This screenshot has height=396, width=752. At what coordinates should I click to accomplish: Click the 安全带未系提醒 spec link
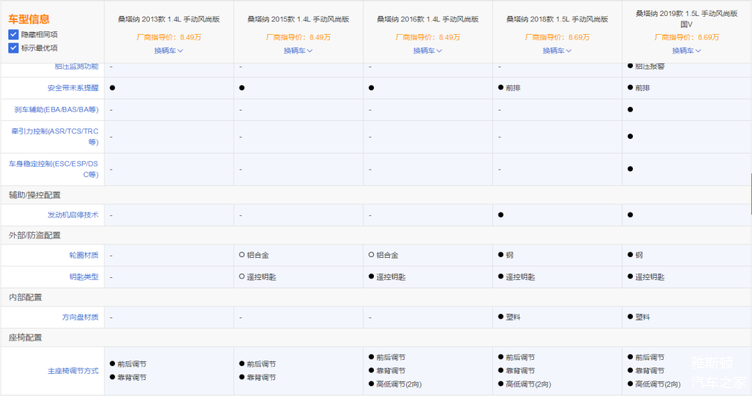(x=73, y=88)
